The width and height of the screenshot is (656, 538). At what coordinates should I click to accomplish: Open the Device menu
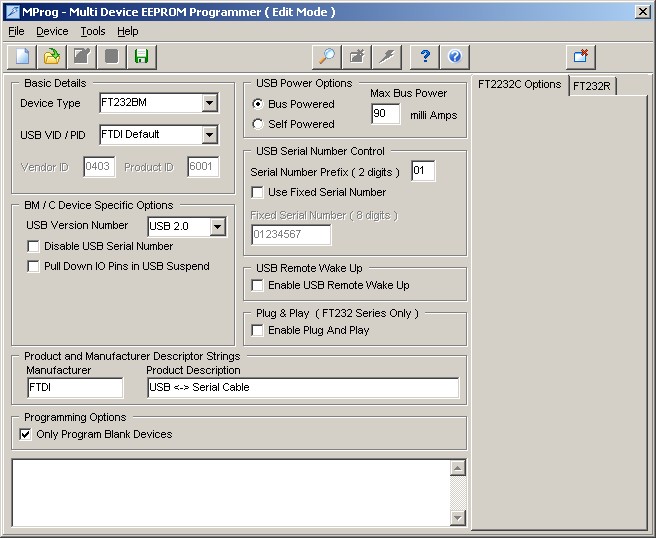(52, 31)
